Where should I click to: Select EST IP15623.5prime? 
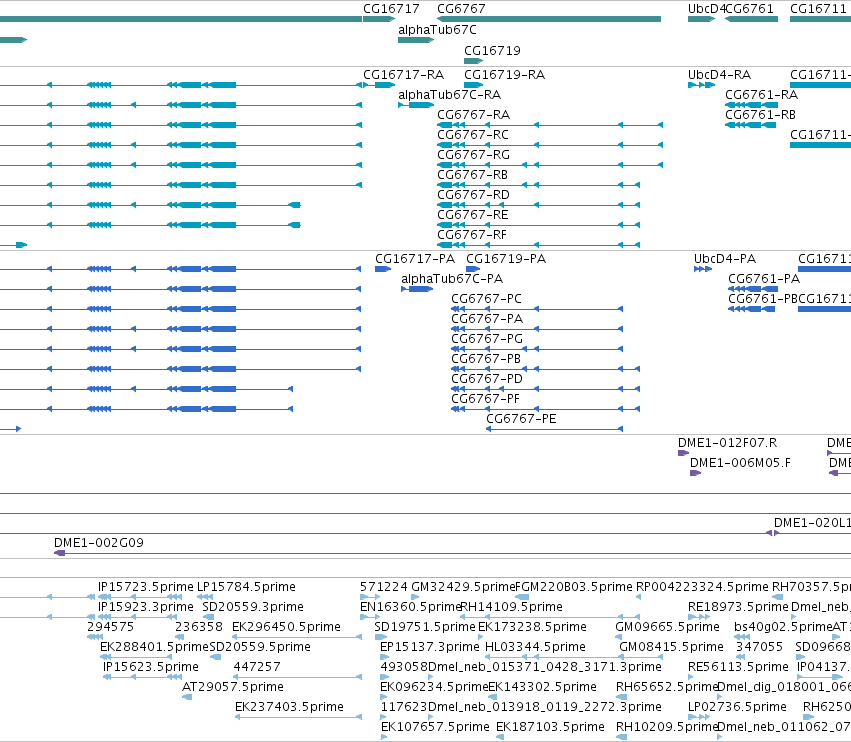click(151, 667)
